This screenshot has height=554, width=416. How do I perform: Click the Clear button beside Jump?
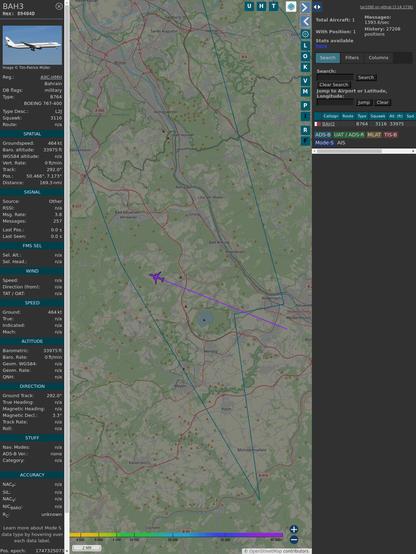pyautogui.click(x=382, y=102)
